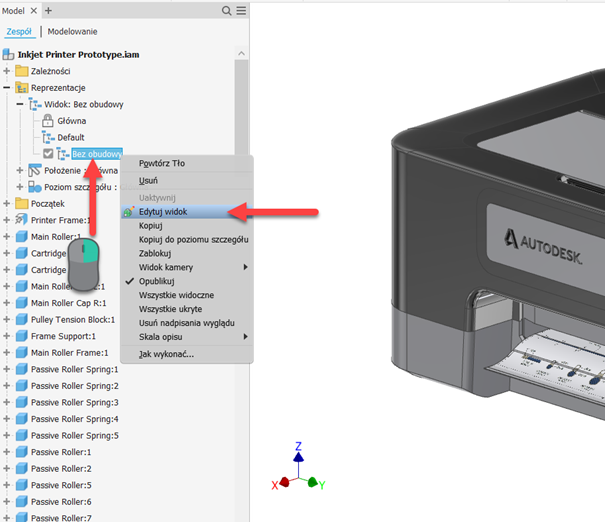Viewport: 605px width, 522px height.
Task: Add a new browser tab with plus icon
Action: coord(48,10)
